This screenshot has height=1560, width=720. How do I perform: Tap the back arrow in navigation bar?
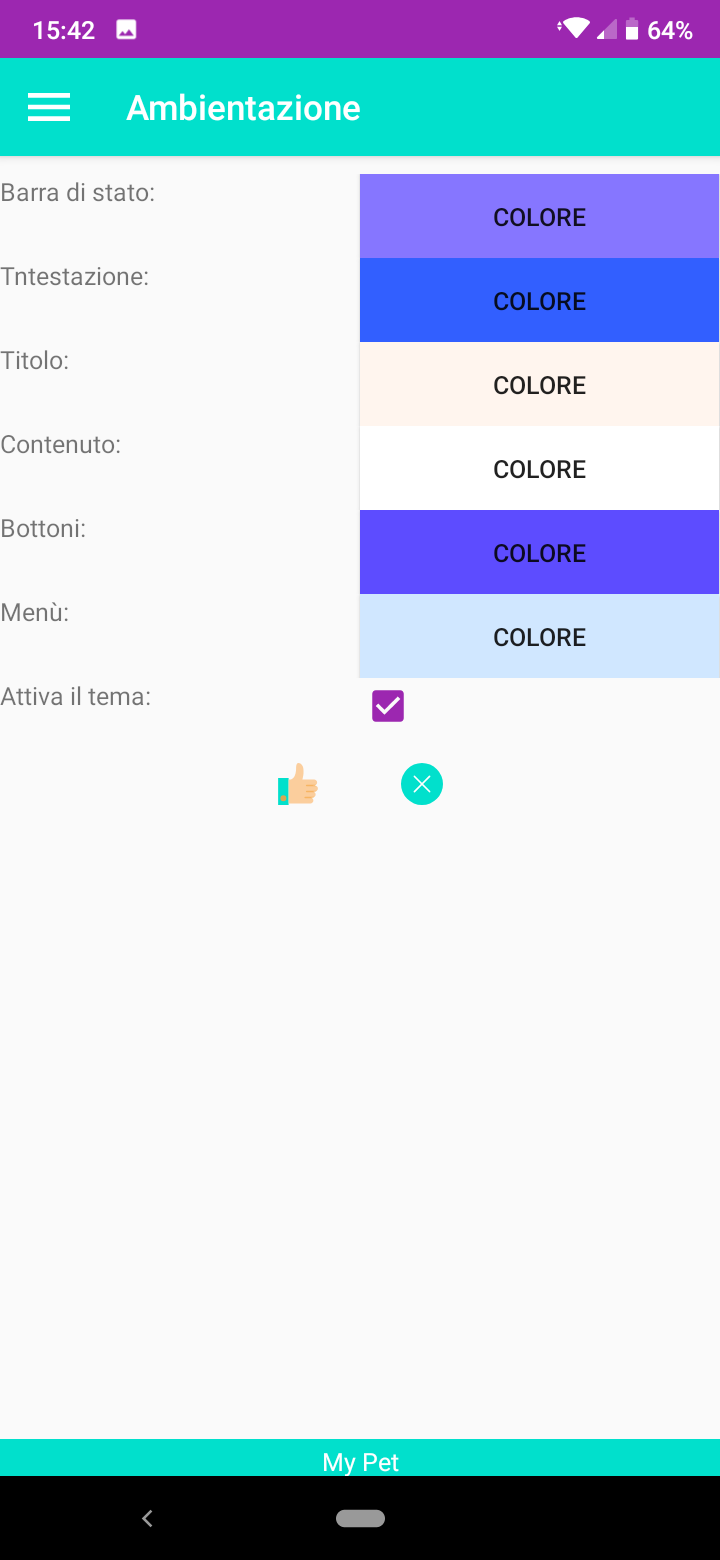coord(147,1518)
